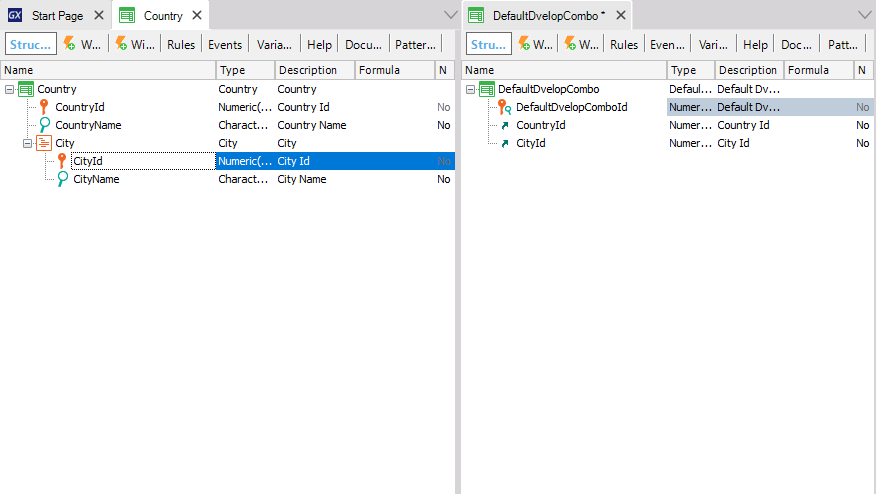The width and height of the screenshot is (876, 494).
Task: Open Variables section in DefaultDvelopCombo editor
Action: click(713, 44)
